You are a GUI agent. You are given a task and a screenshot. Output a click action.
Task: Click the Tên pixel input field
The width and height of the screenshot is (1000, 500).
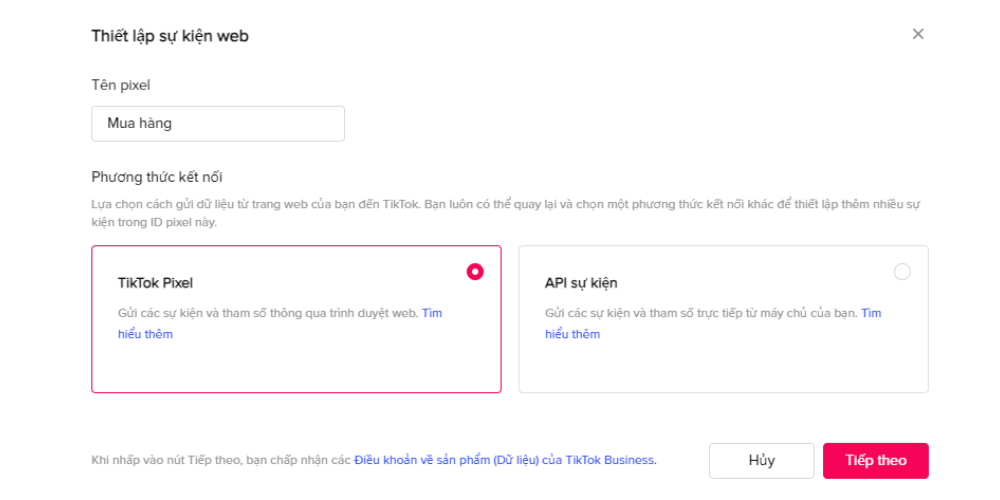218,124
